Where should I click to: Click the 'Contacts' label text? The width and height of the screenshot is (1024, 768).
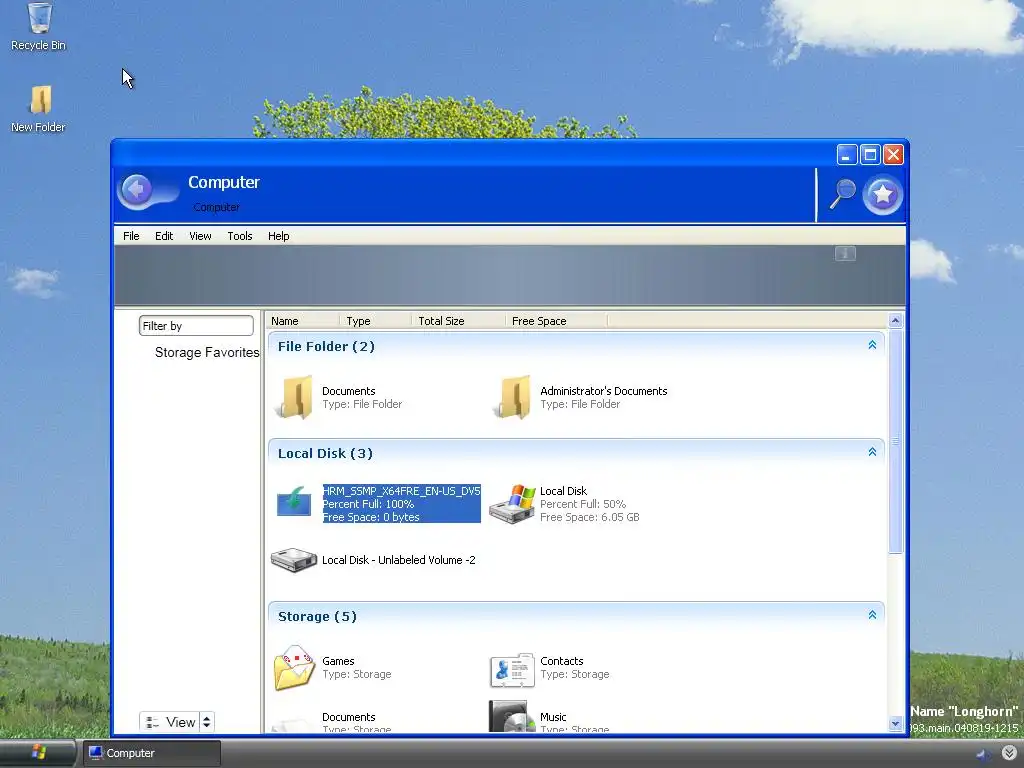pos(562,661)
